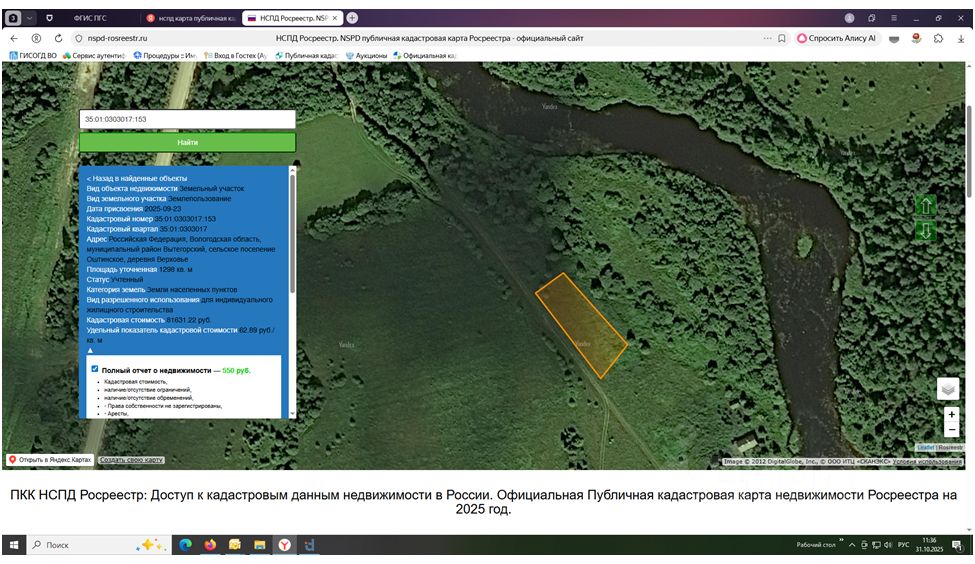Click the Рабочий стол toolbar label
The height and width of the screenshot is (564, 975).
point(816,545)
